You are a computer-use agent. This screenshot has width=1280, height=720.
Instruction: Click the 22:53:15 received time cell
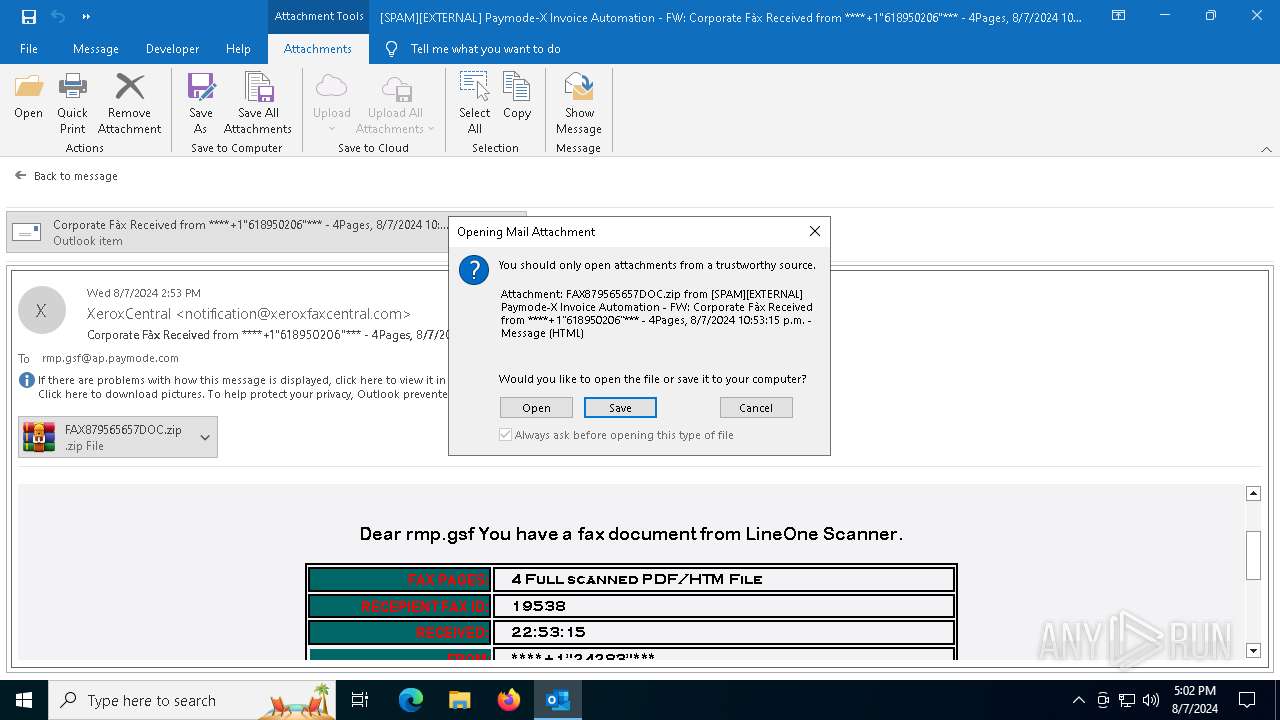(x=724, y=632)
